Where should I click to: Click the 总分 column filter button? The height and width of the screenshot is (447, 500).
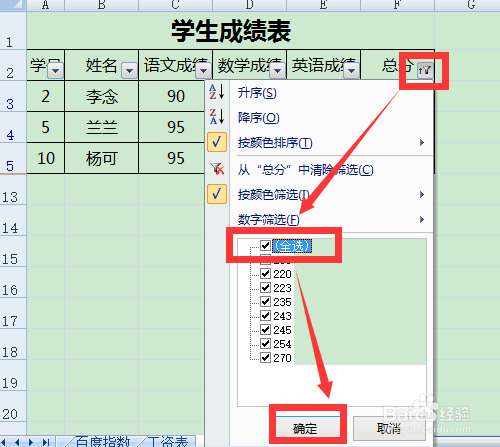[x=425, y=70]
